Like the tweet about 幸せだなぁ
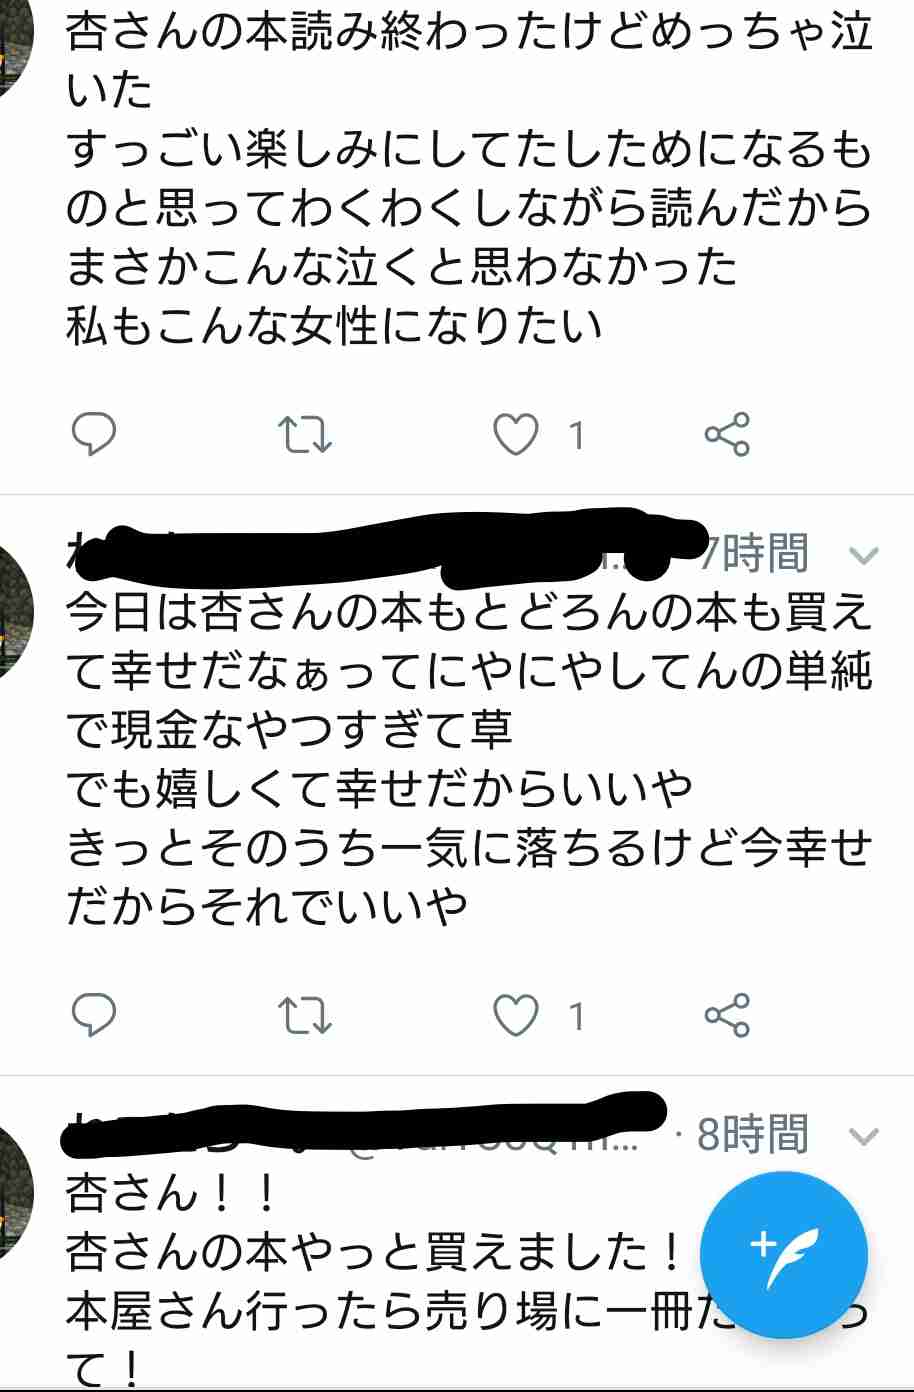This screenshot has width=914, height=1392. click(516, 1016)
